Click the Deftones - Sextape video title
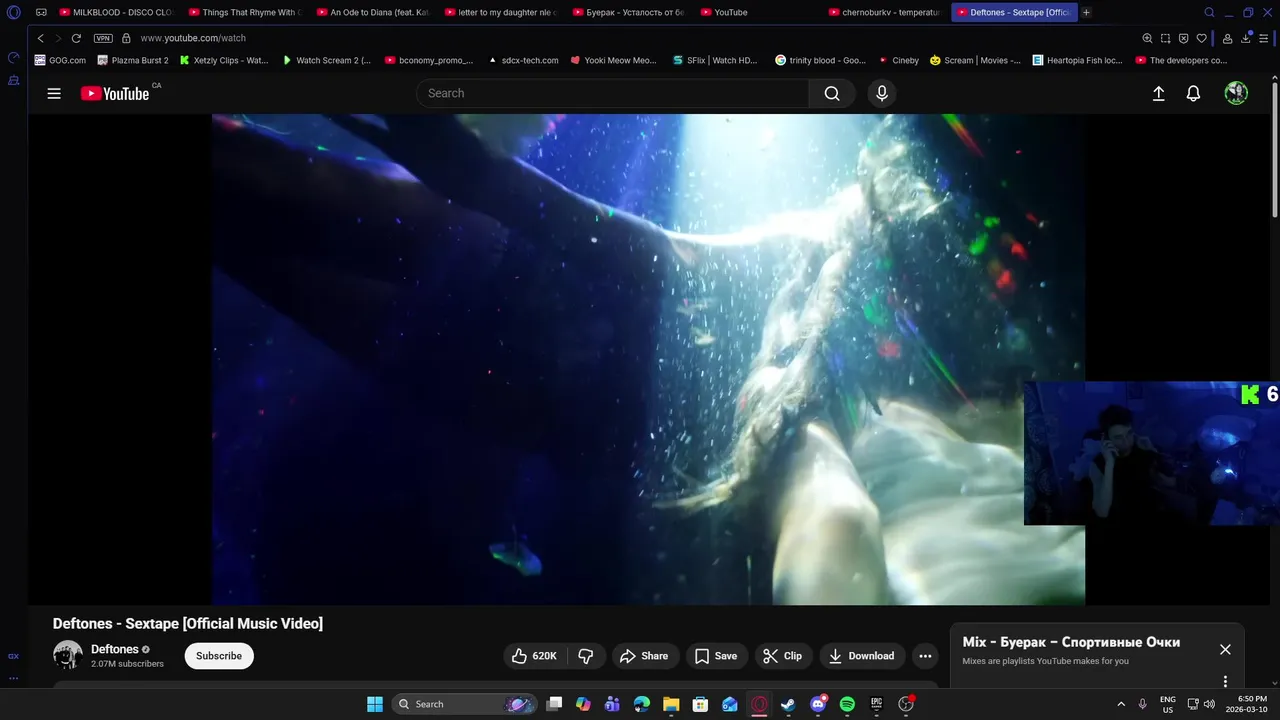 (188, 623)
